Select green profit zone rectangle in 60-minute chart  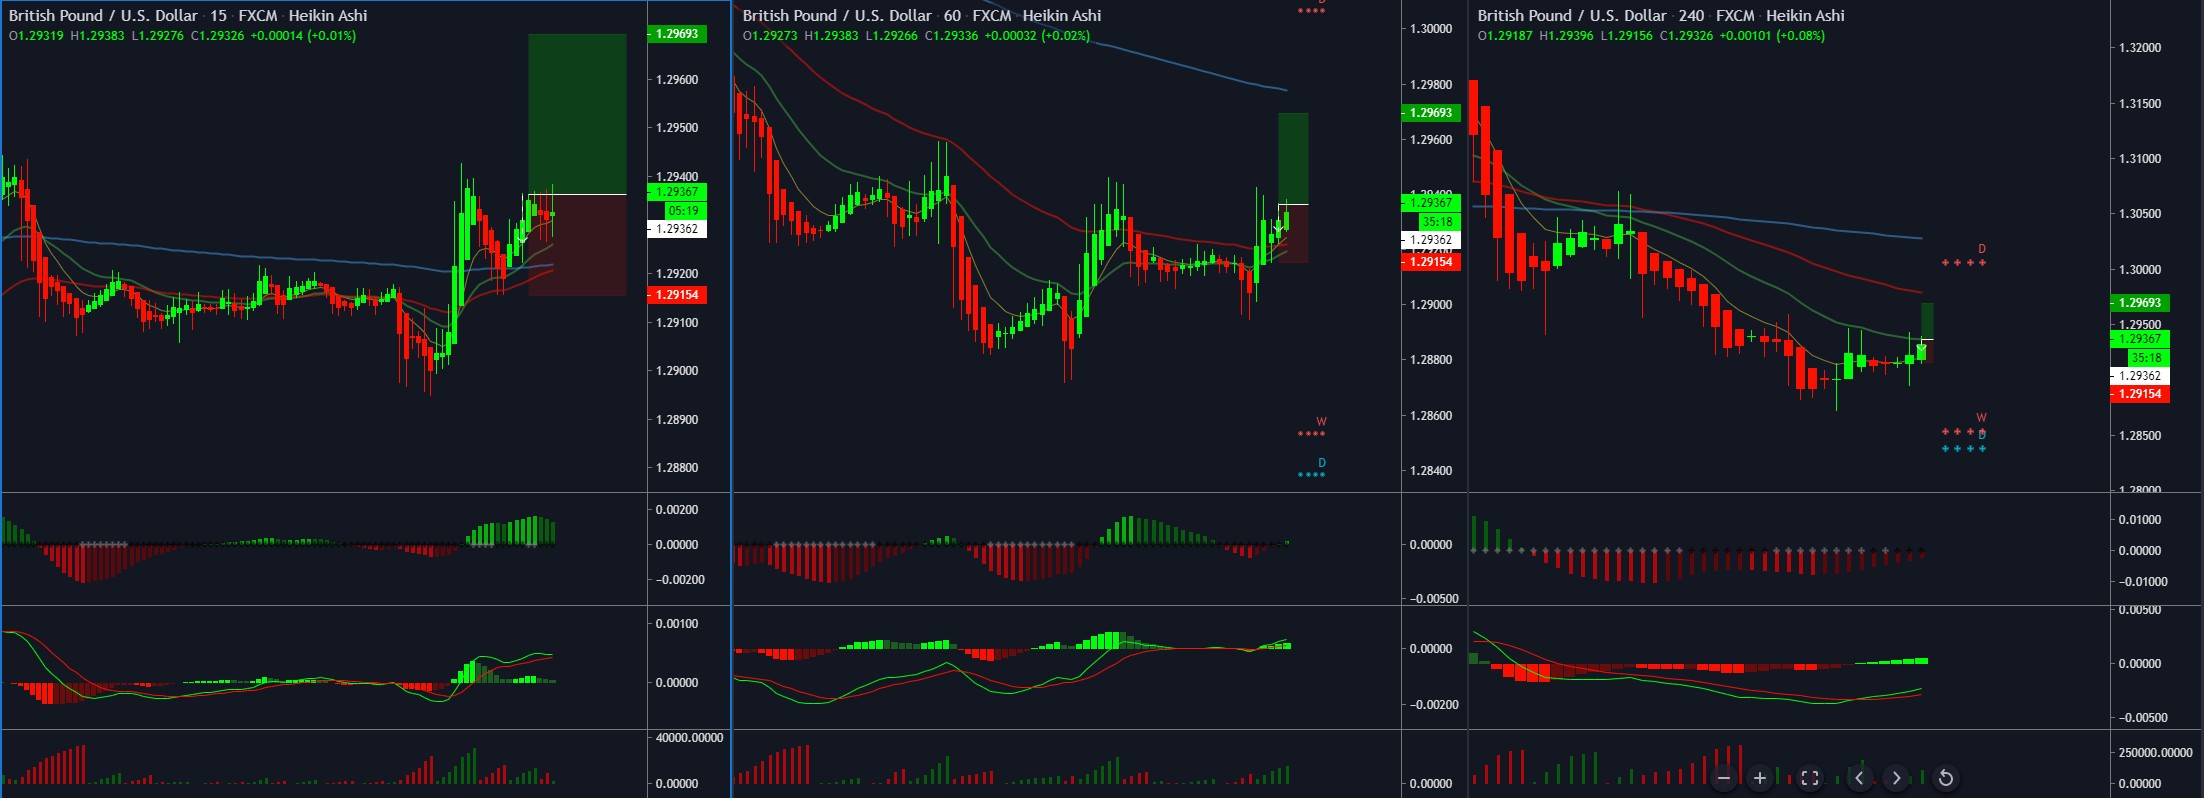point(1293,158)
